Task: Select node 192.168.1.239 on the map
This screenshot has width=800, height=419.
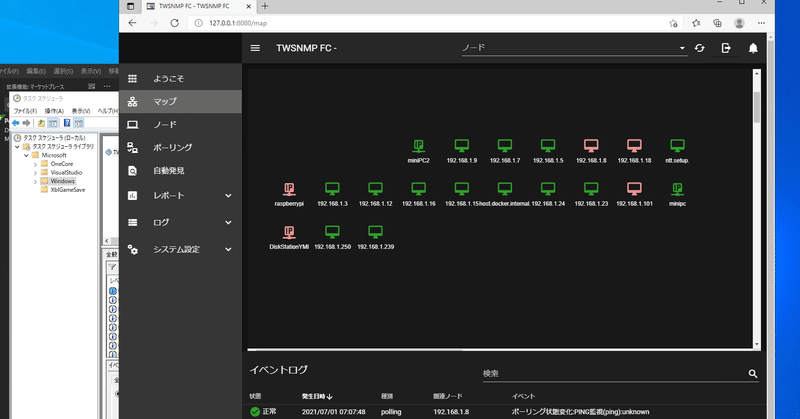Action: coord(376,232)
